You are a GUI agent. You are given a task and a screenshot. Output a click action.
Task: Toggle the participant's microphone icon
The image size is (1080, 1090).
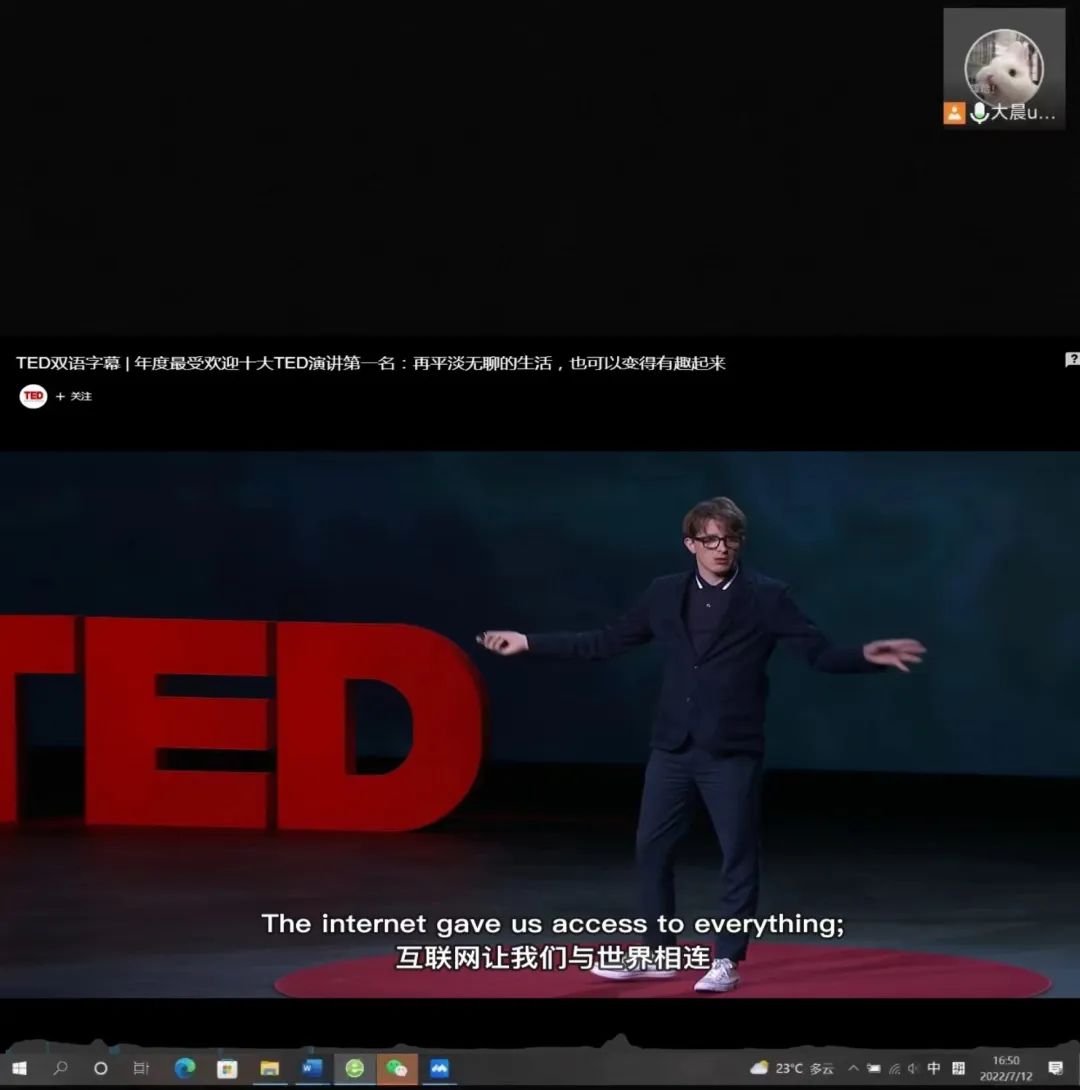978,113
